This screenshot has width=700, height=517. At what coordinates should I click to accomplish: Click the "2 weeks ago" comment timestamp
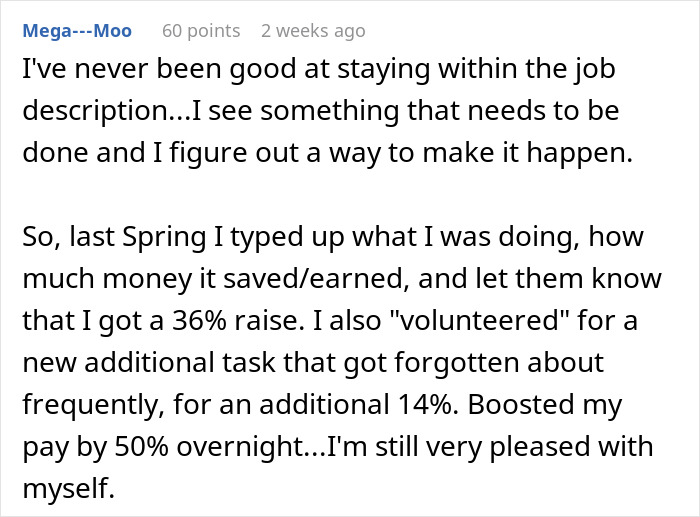313,31
